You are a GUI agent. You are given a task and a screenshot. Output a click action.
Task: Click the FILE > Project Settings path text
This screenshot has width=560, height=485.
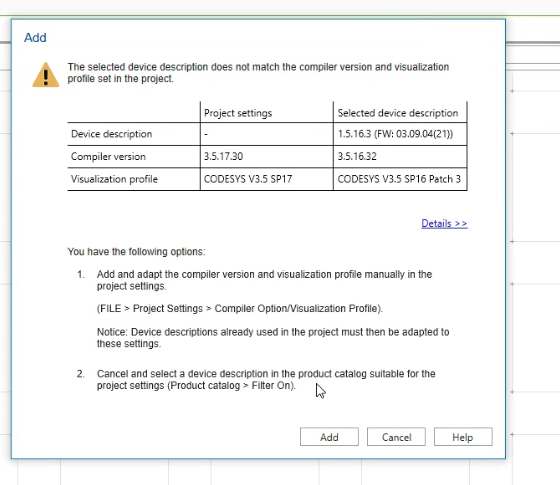click(x=240, y=309)
